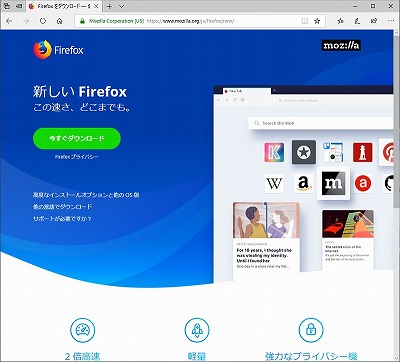Click the Share icon in Edge toolbar
The height and width of the screenshot is (362, 400).
374,21
